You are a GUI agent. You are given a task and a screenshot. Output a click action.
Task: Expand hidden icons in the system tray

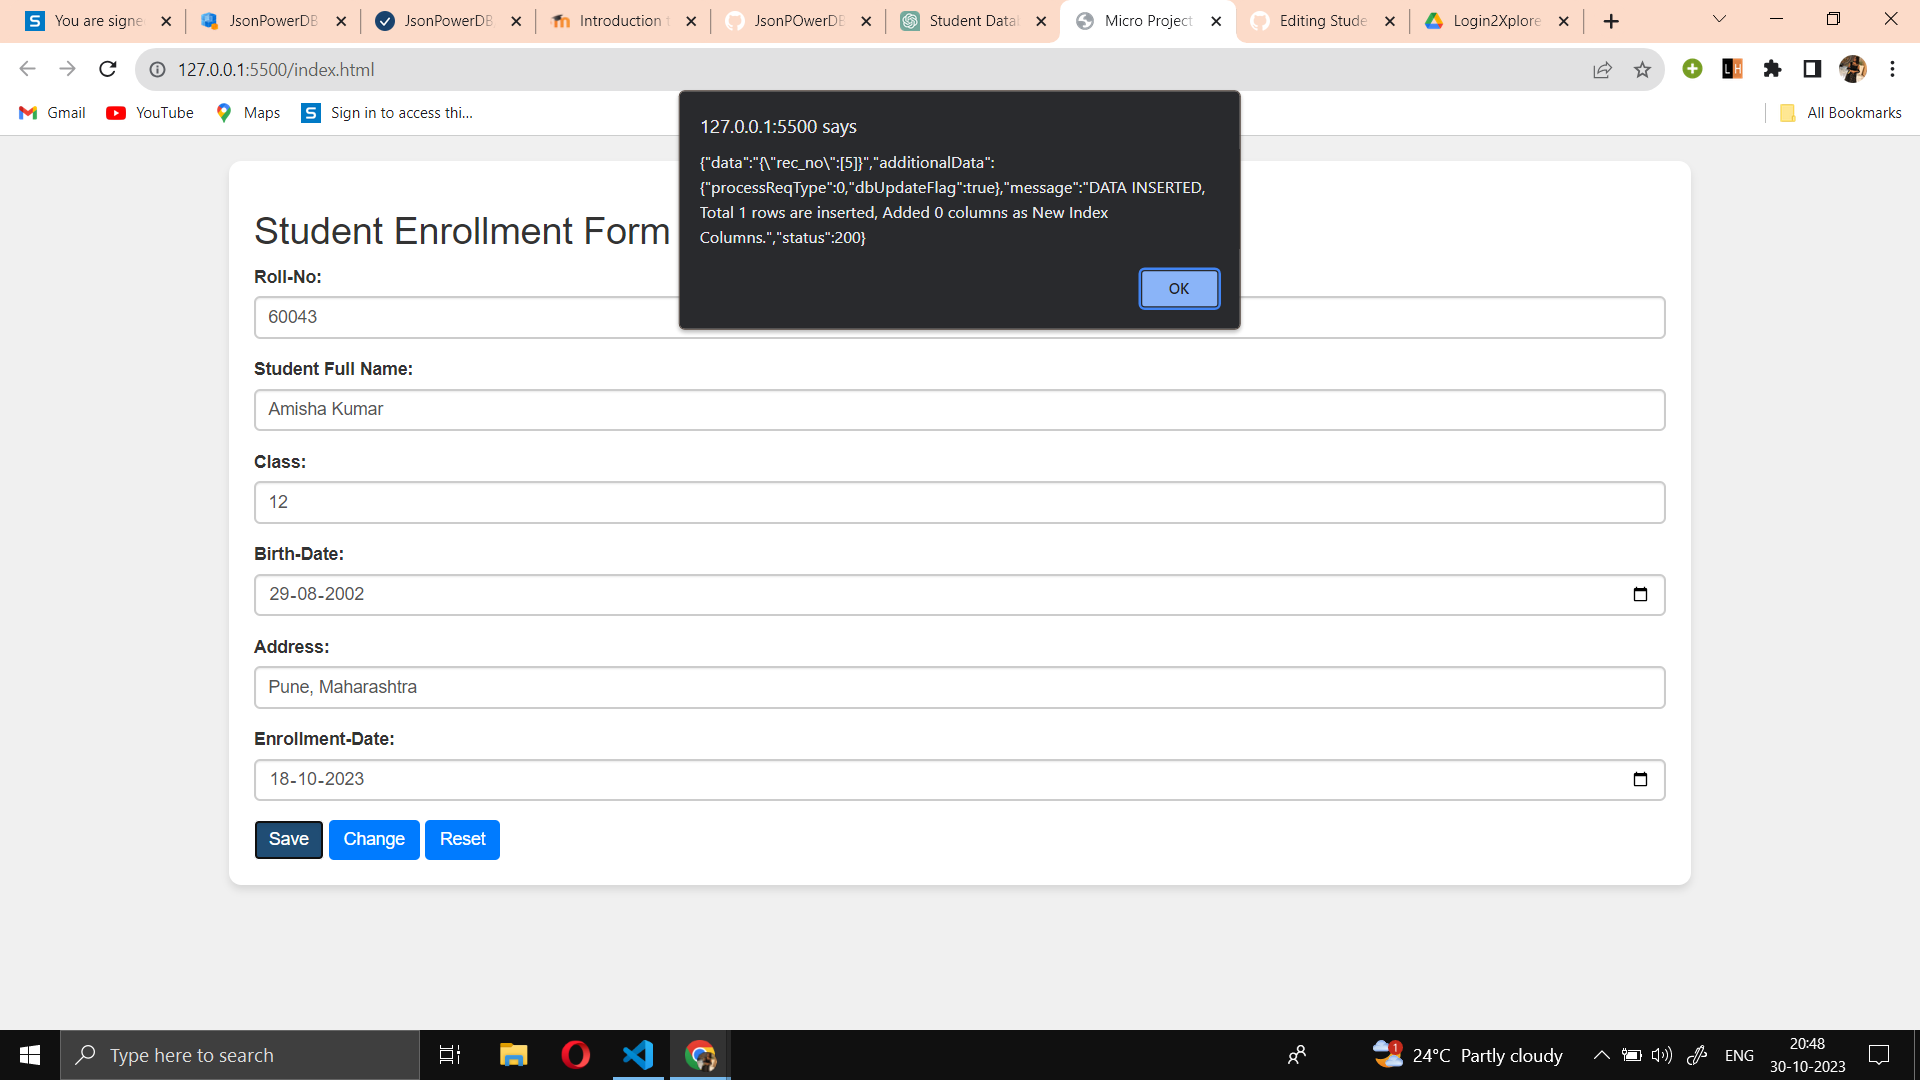coord(1600,1054)
